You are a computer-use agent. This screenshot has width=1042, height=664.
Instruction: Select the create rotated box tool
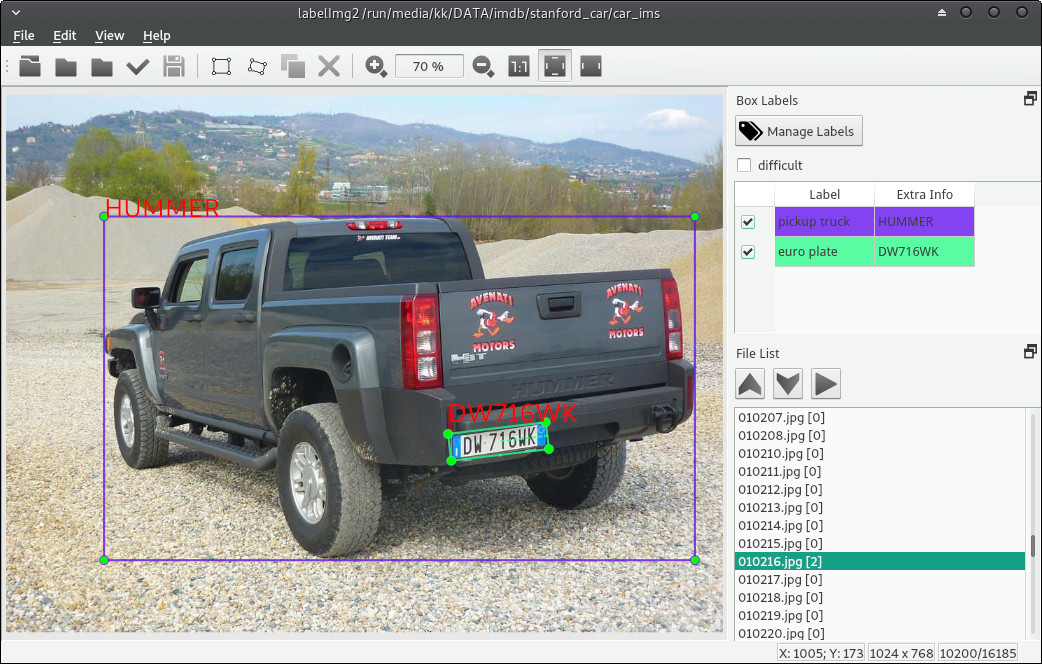pyautogui.click(x=257, y=66)
